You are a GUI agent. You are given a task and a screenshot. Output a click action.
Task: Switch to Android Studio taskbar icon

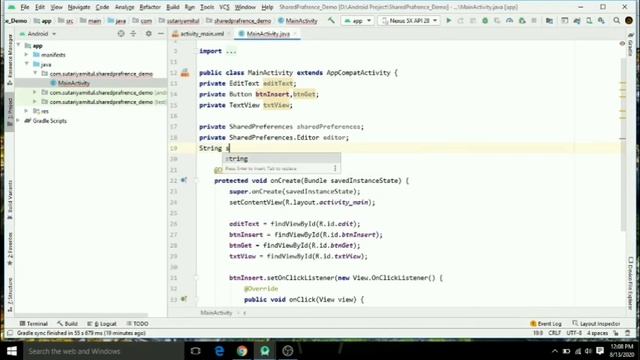(265, 351)
